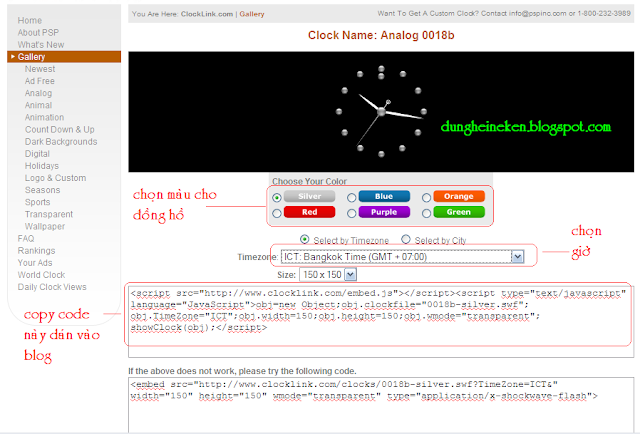Select the Green color radio button

click(x=427, y=213)
